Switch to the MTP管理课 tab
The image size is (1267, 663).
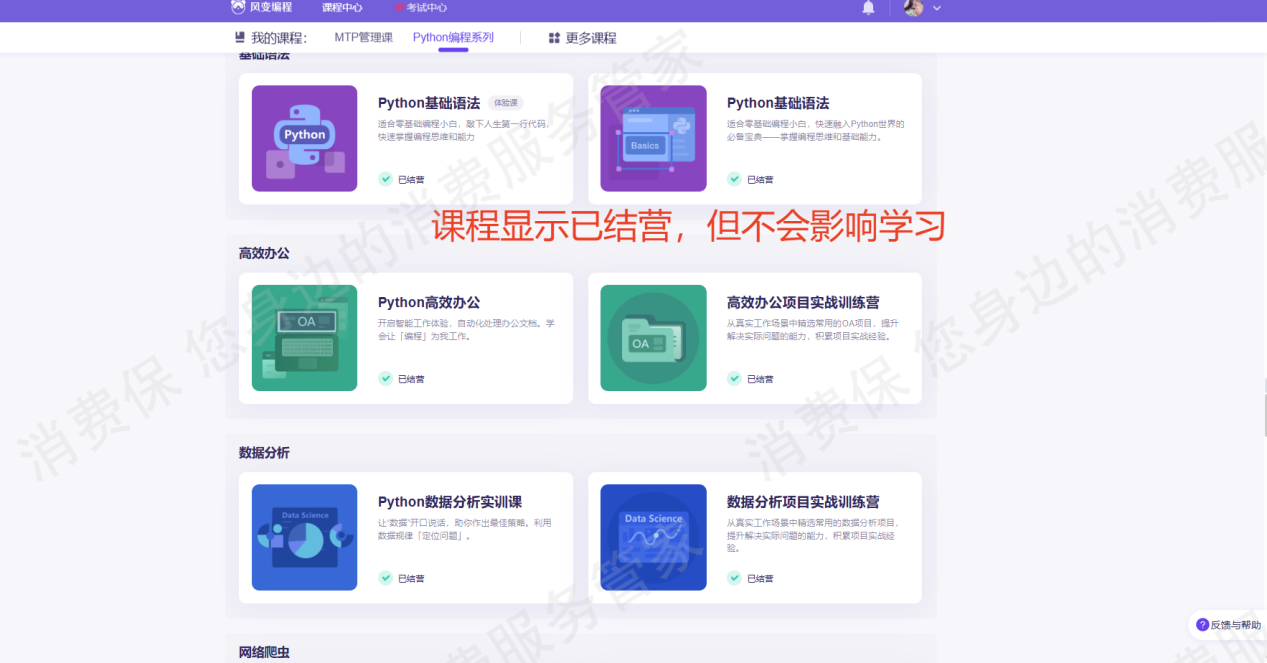click(x=363, y=38)
